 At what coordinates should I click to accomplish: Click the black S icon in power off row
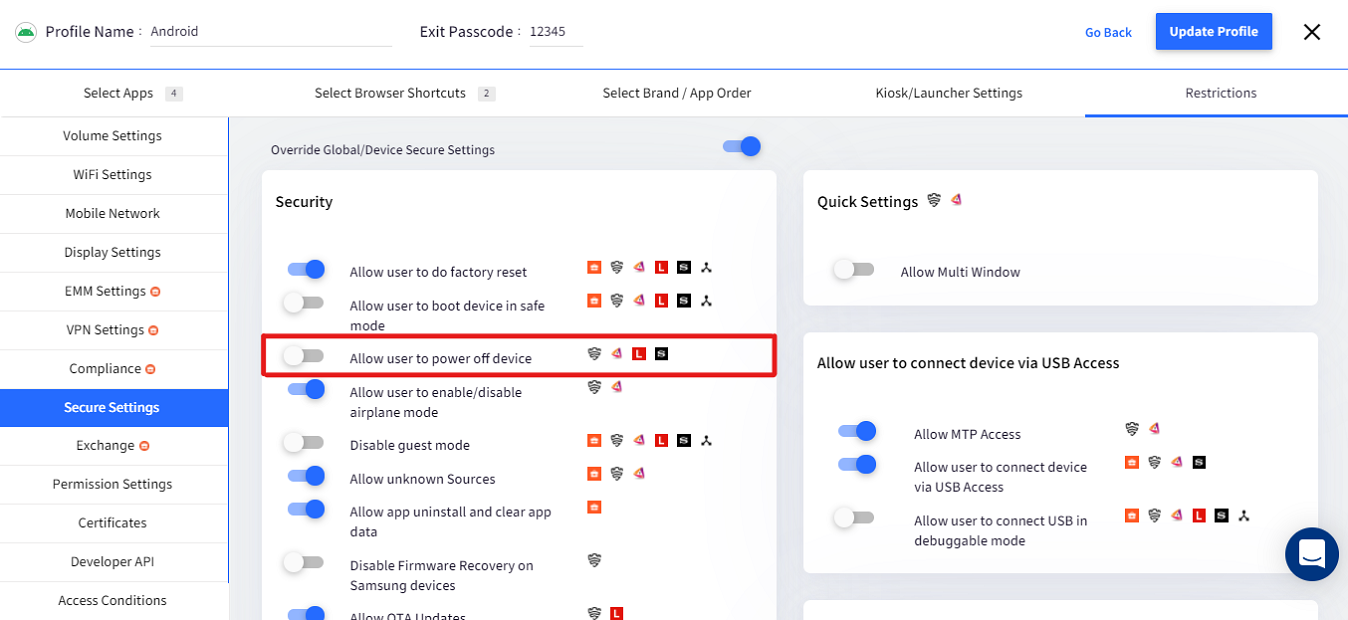pos(661,353)
